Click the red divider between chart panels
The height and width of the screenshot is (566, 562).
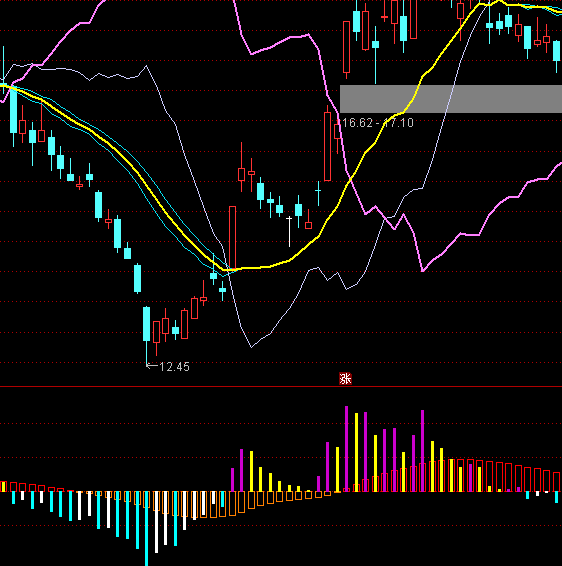coord(281,387)
